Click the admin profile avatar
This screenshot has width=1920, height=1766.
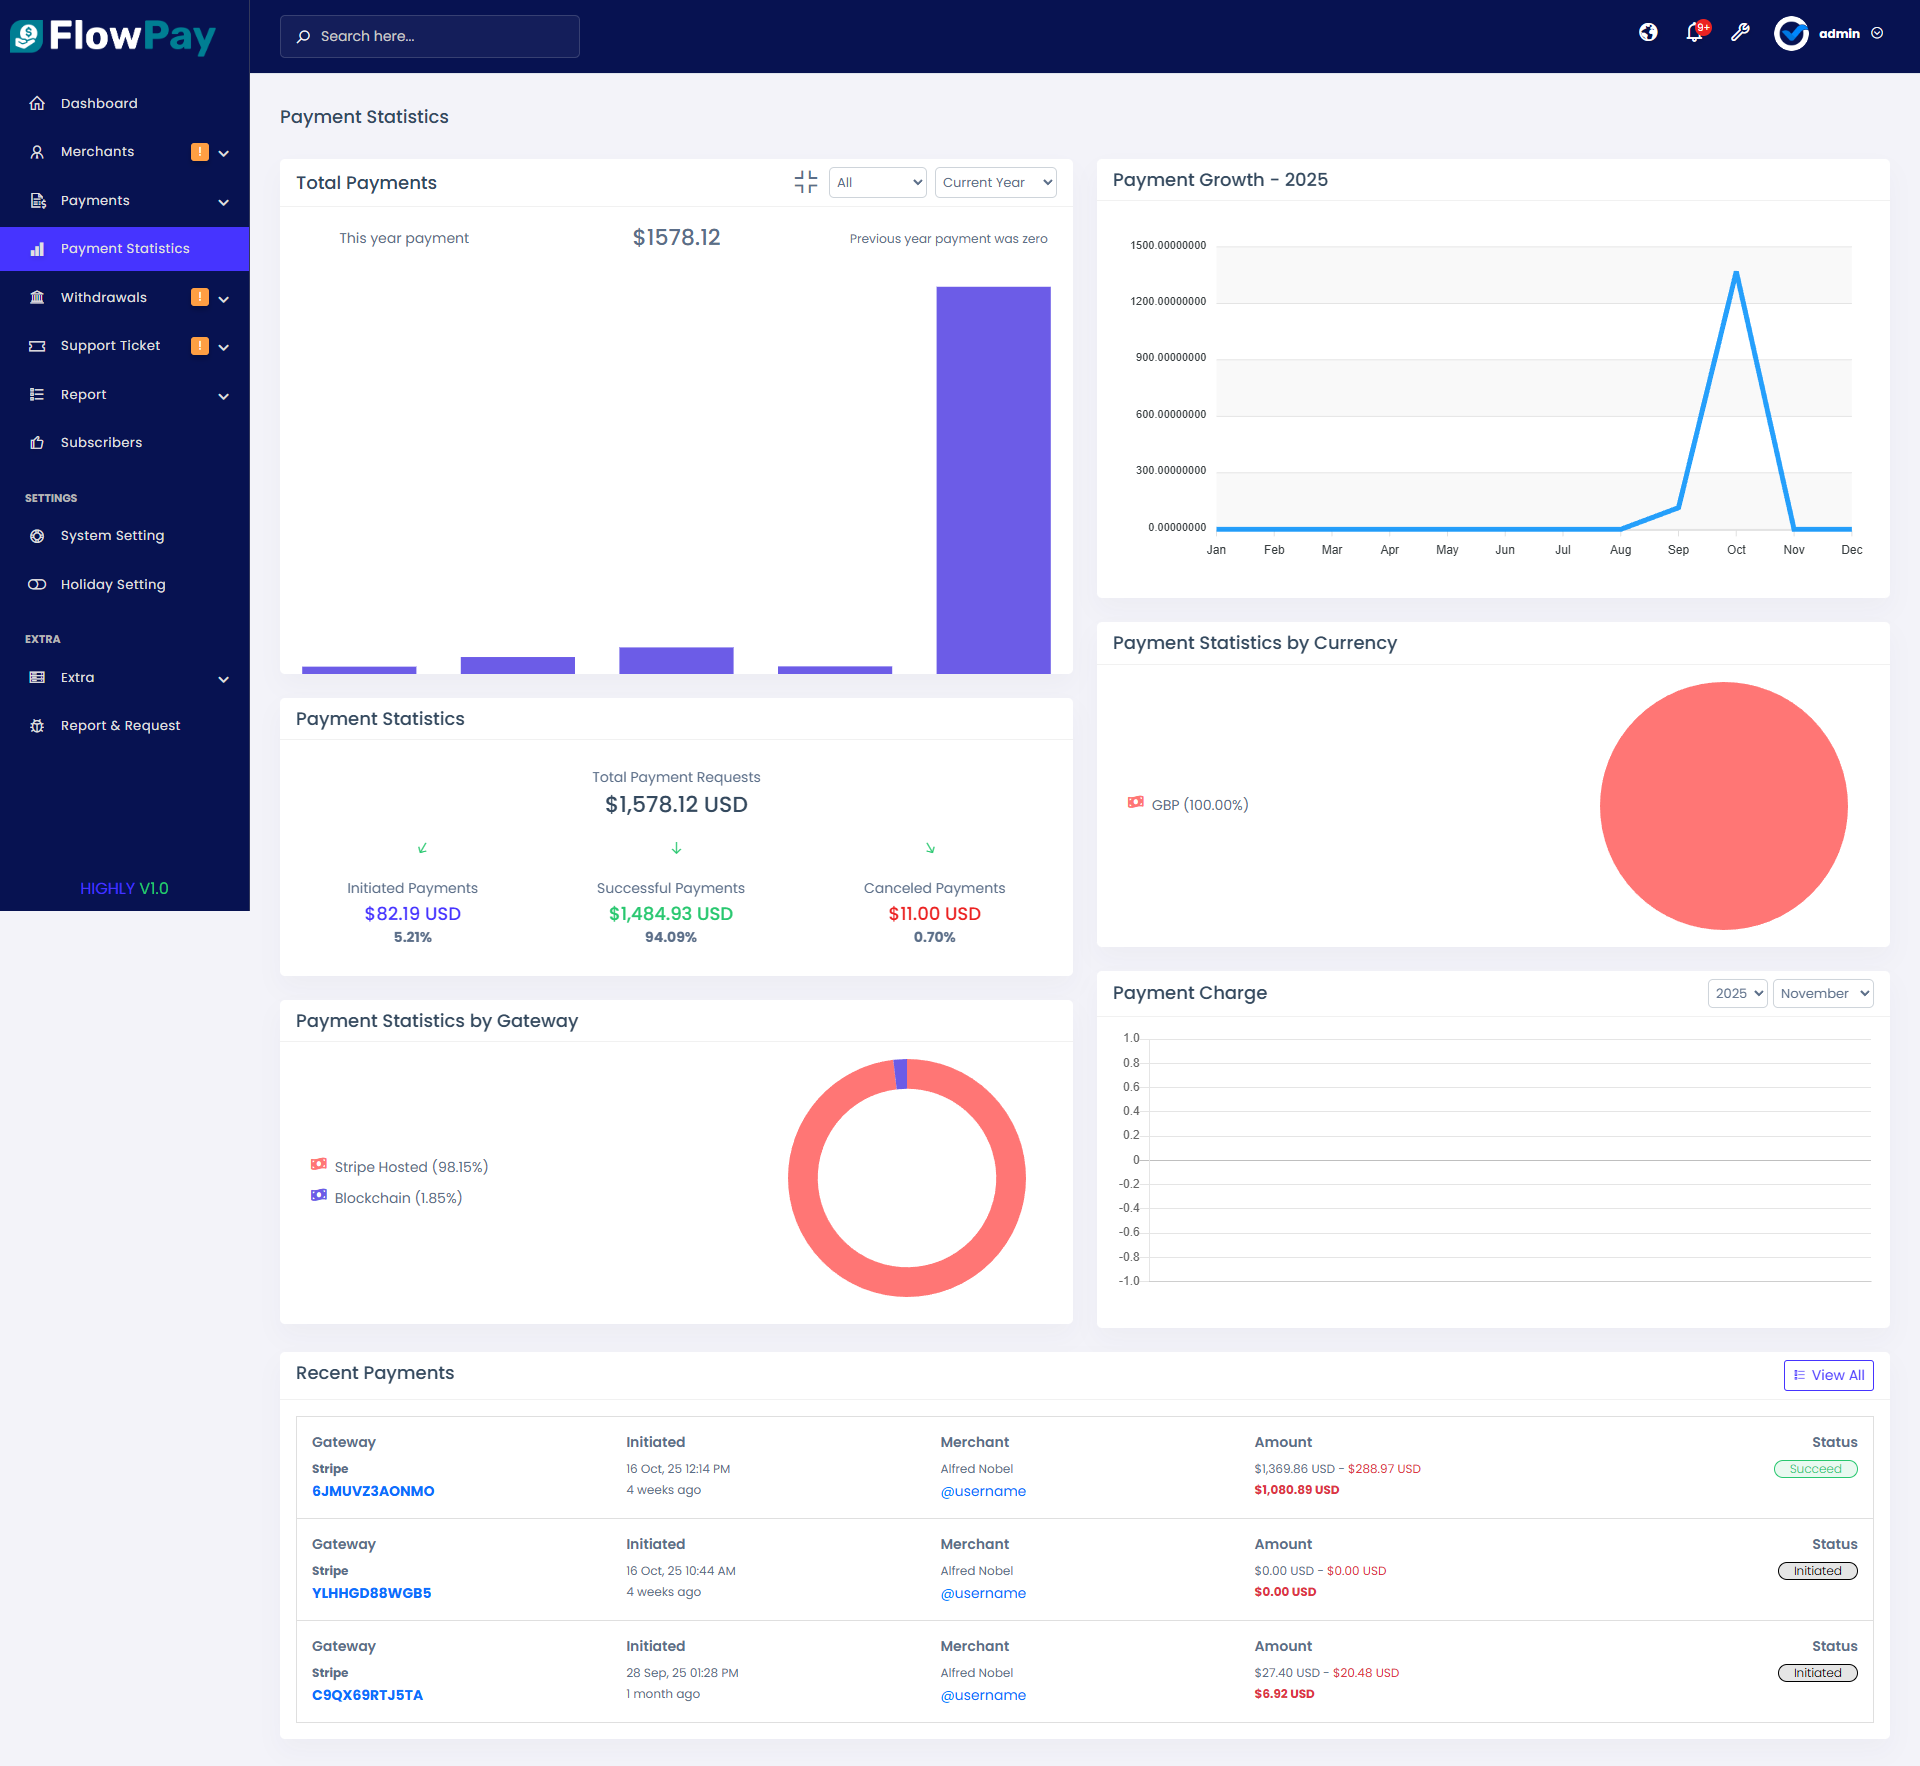pyautogui.click(x=1791, y=33)
